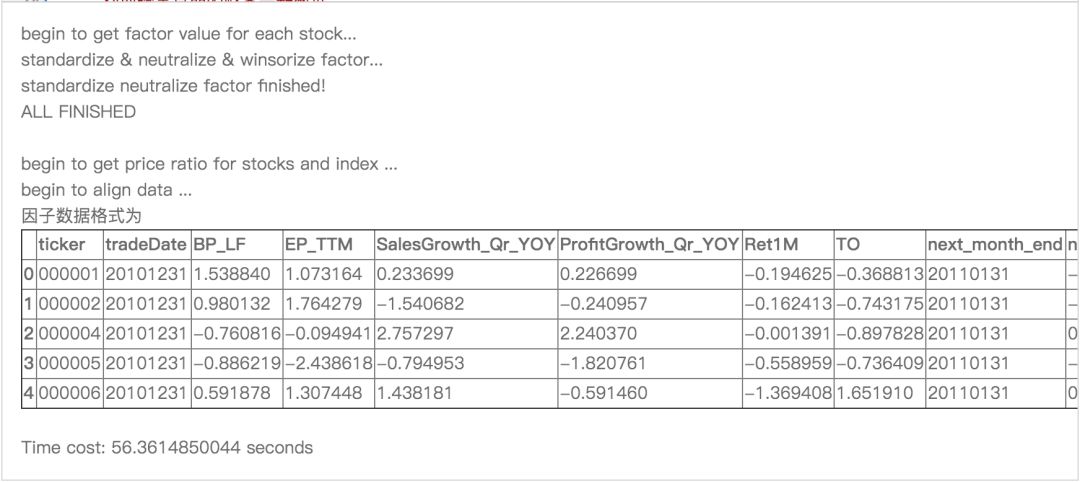Select ticker cell 000004

point(69,333)
